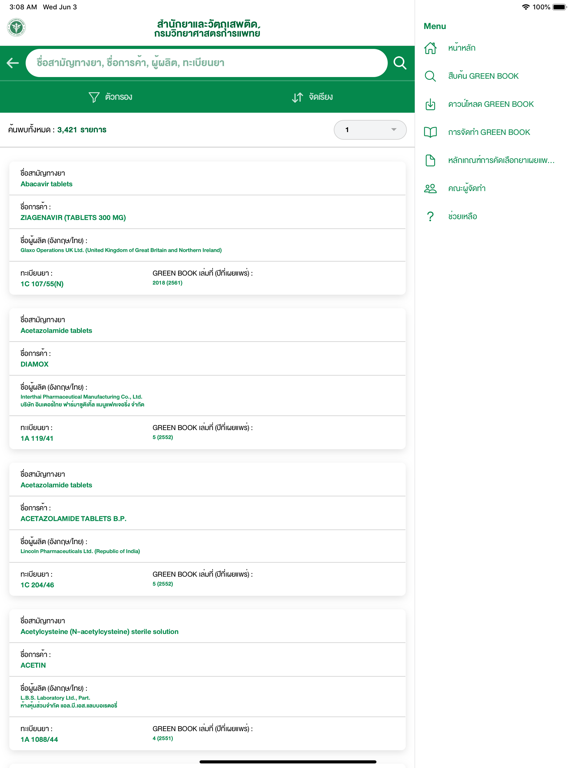This screenshot has width=576, height=768.
Task: Click the question mark help icon
Action: [430, 216]
